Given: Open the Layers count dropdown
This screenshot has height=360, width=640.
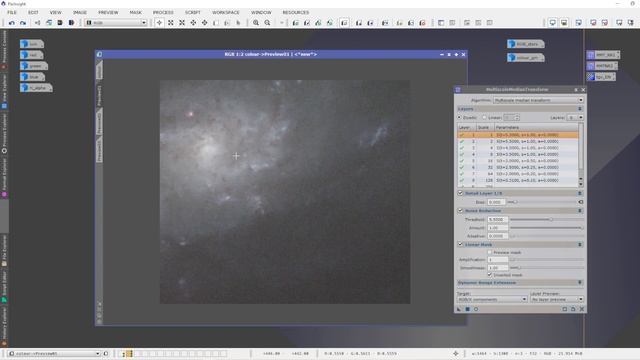Looking at the screenshot, I should [x=575, y=118].
